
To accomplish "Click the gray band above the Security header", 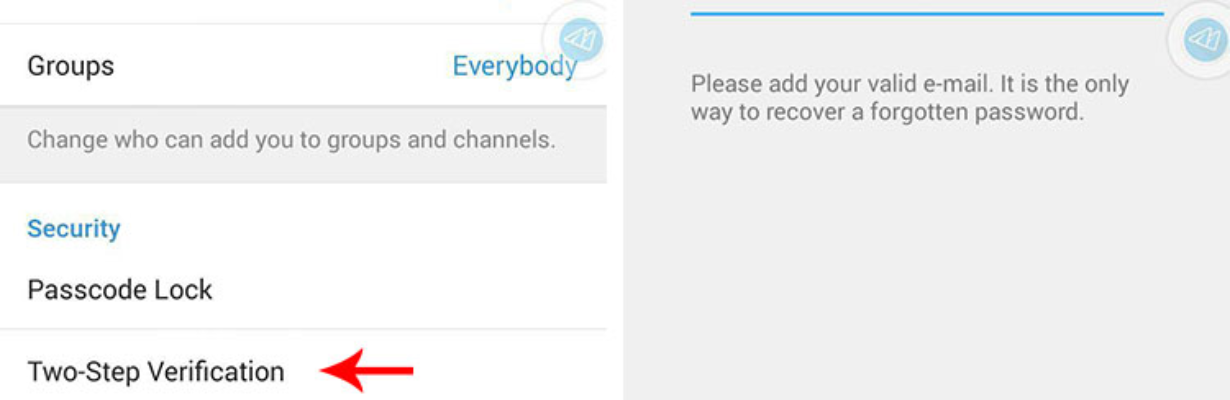I will [303, 169].
